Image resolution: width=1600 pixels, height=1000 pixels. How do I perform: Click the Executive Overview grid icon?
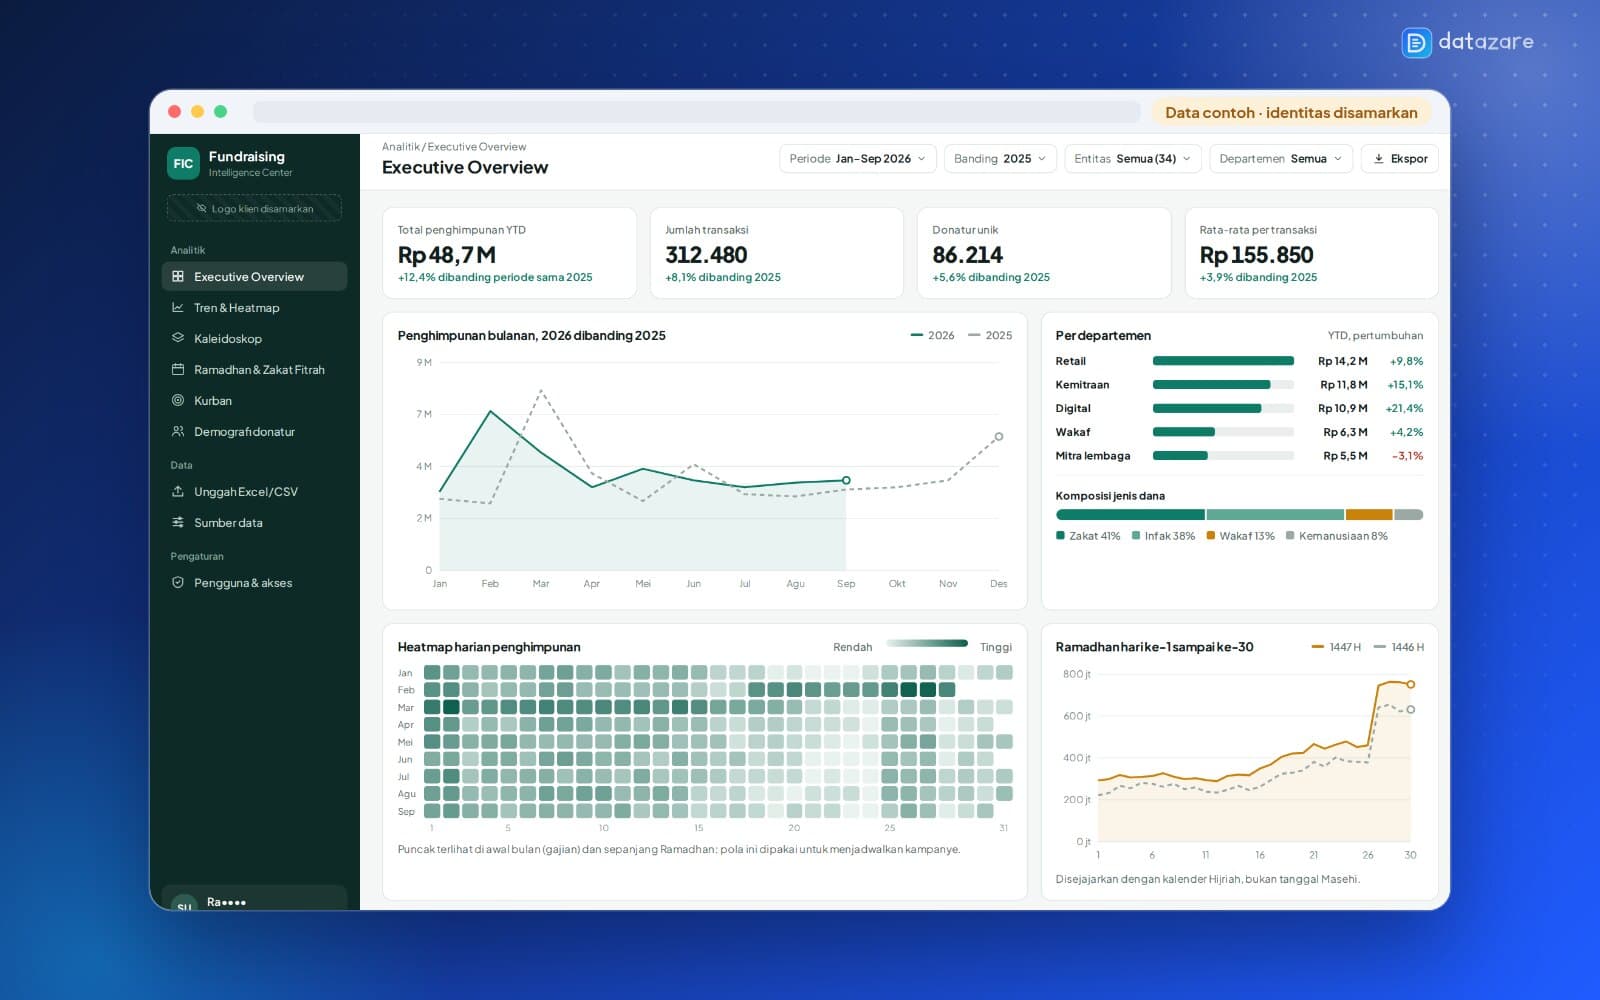point(178,276)
